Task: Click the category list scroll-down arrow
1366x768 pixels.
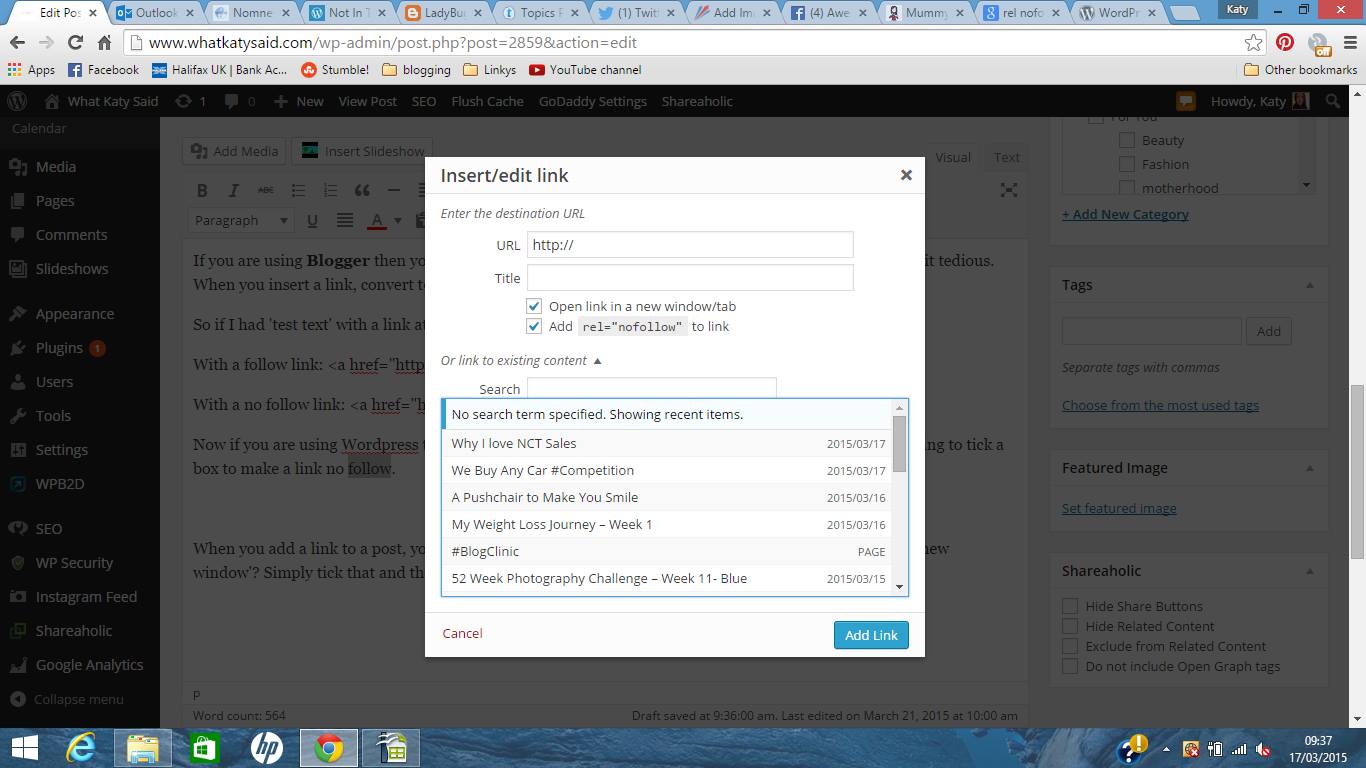Action: 1306,185
